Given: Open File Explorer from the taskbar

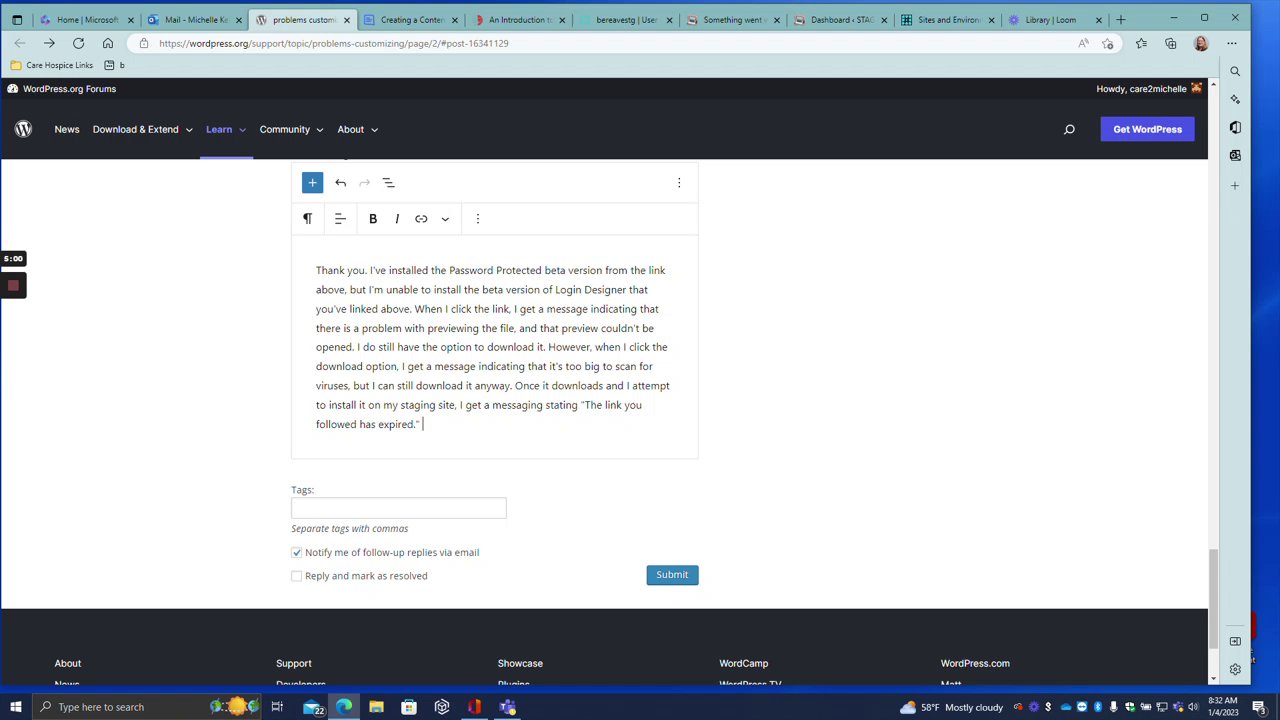Looking at the screenshot, I should (x=376, y=707).
